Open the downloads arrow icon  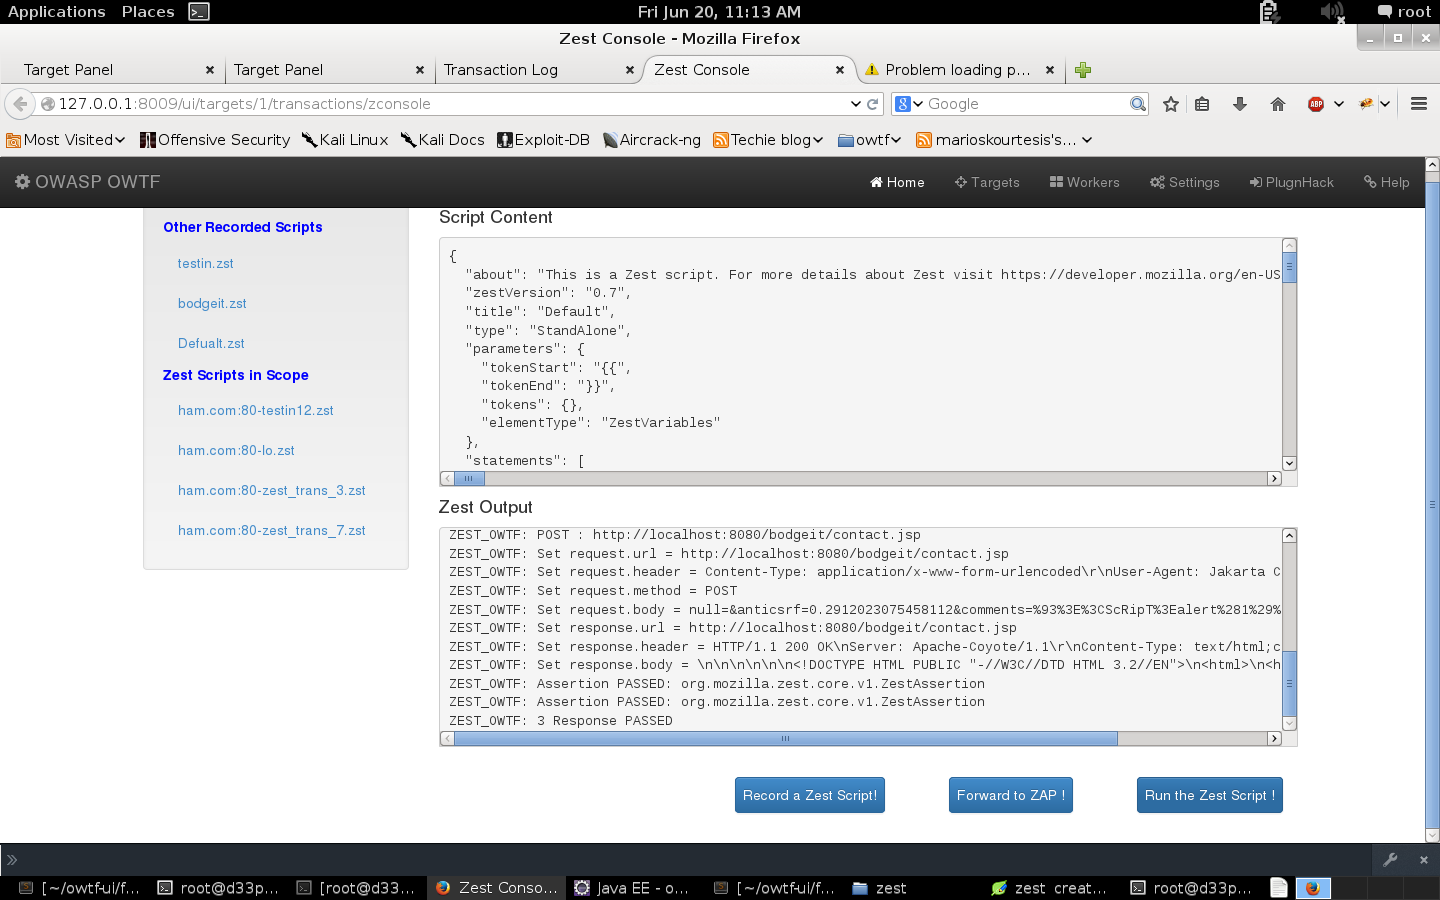point(1240,104)
